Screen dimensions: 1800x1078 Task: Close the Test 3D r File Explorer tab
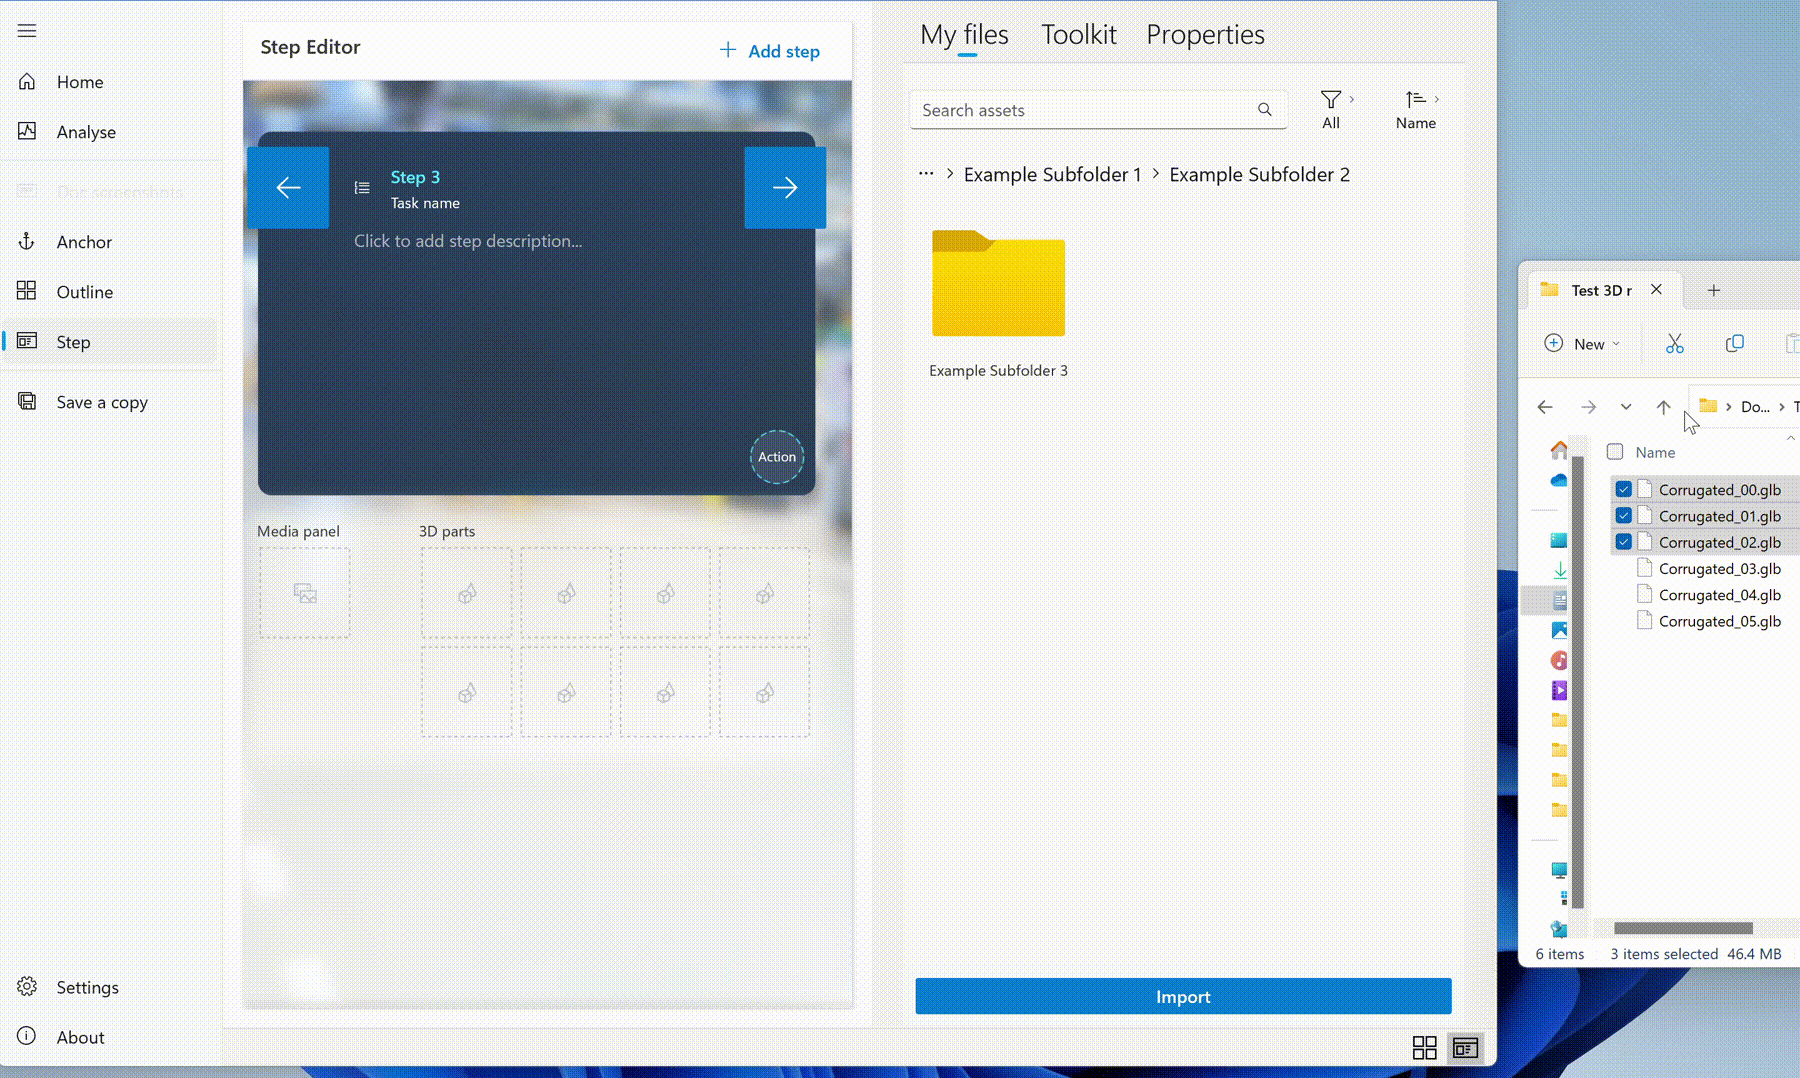(x=1657, y=289)
